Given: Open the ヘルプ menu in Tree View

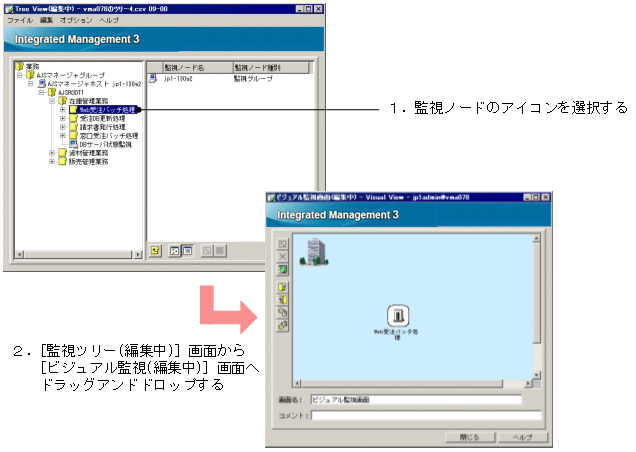Looking at the screenshot, I should (109, 20).
